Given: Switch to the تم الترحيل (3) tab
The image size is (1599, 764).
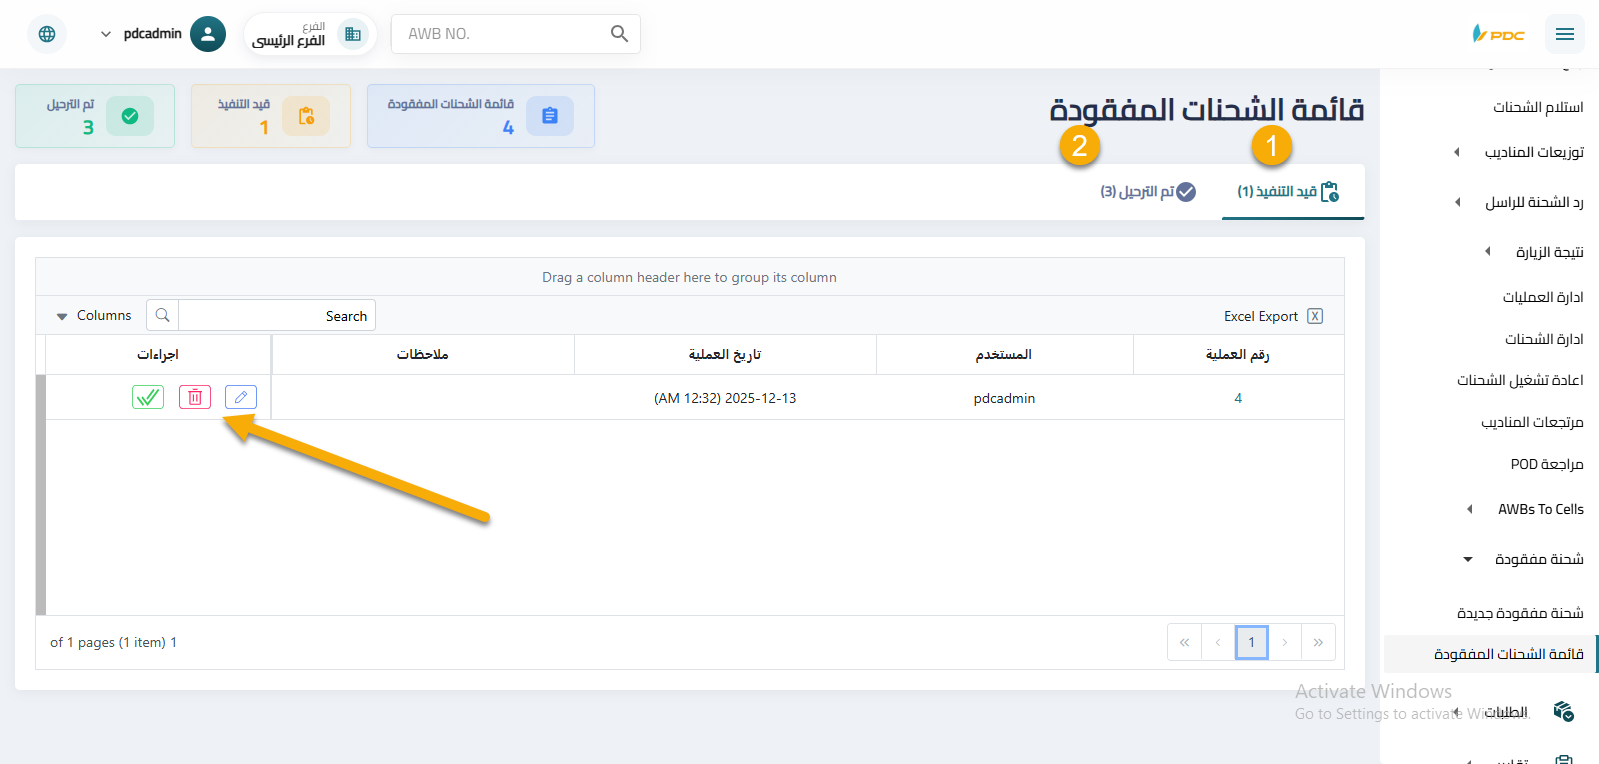Looking at the screenshot, I should point(1148,191).
